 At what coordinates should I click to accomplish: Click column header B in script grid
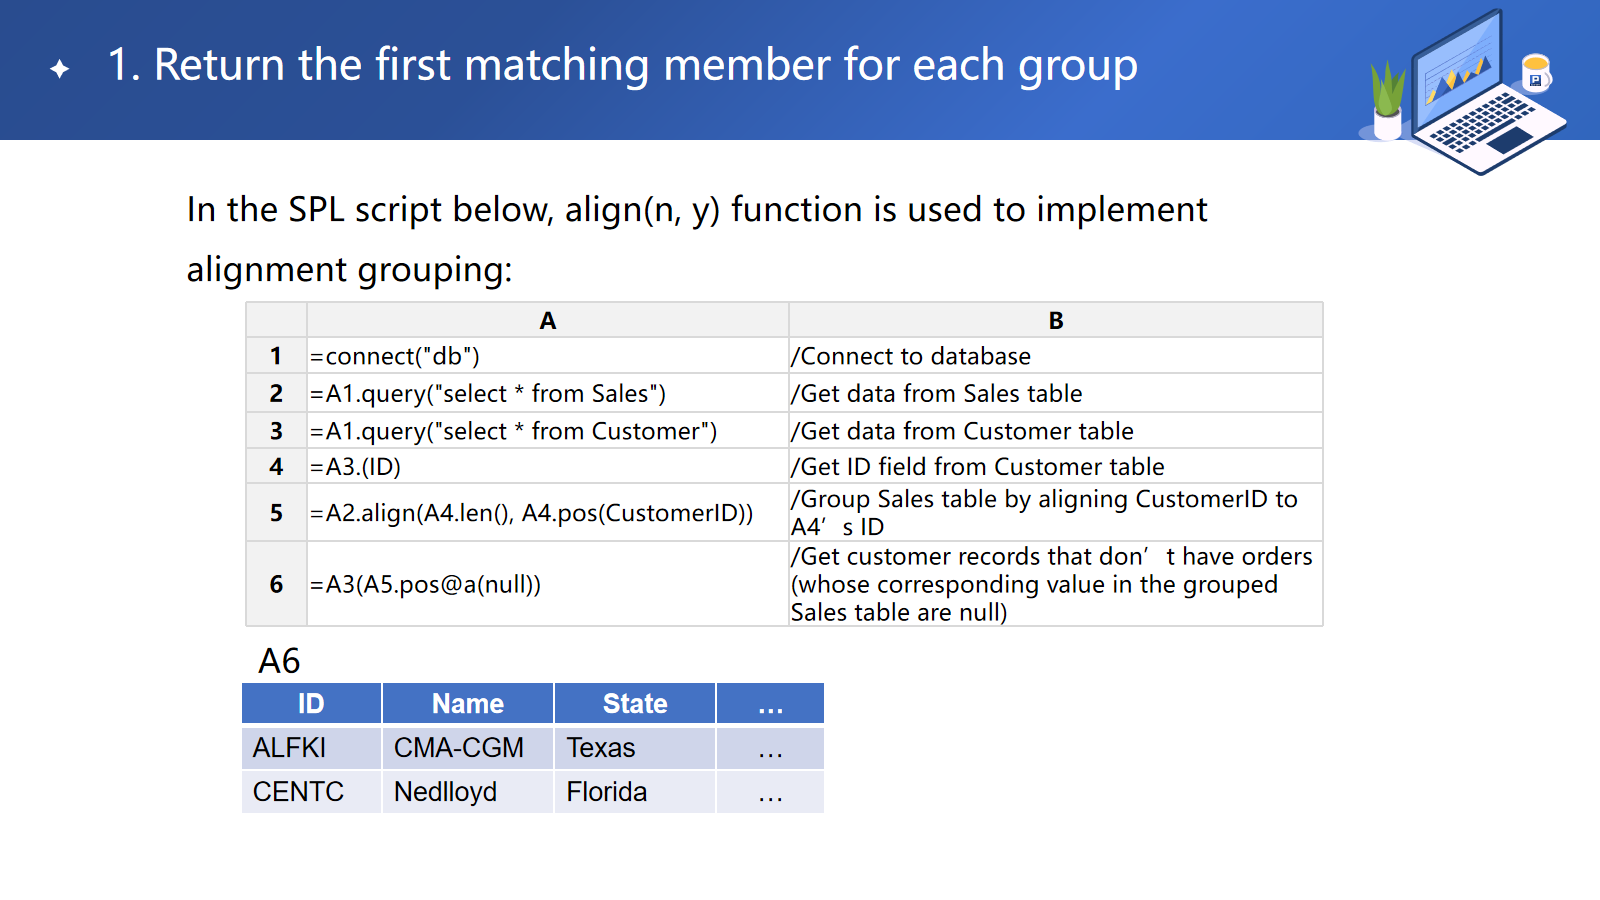tap(1055, 321)
